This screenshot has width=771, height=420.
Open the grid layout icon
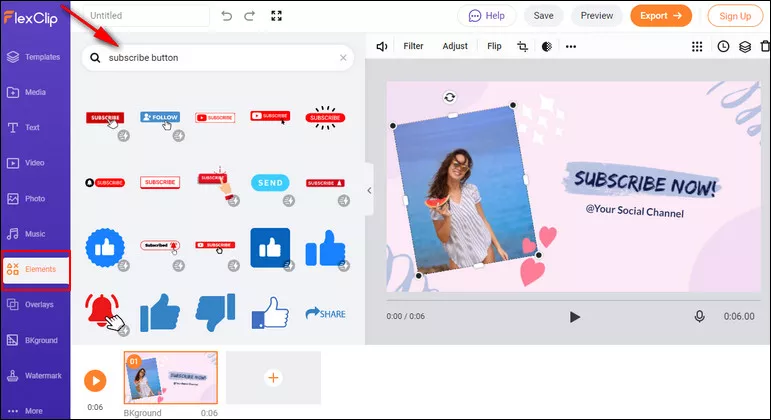pos(697,46)
